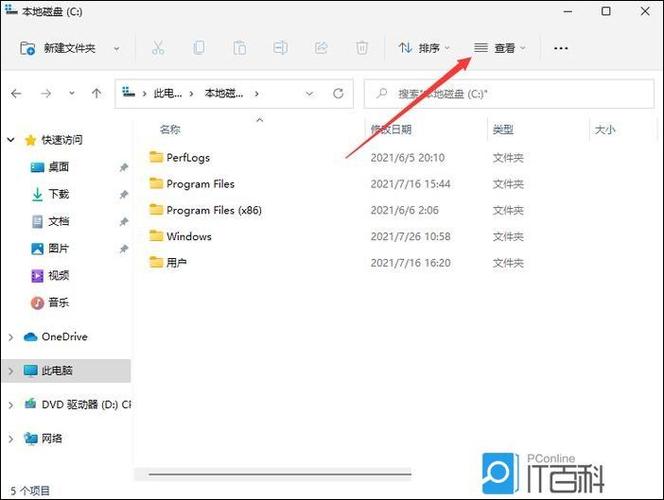
Task: Select 此电脑 in the sidebar
Action: (x=57, y=371)
